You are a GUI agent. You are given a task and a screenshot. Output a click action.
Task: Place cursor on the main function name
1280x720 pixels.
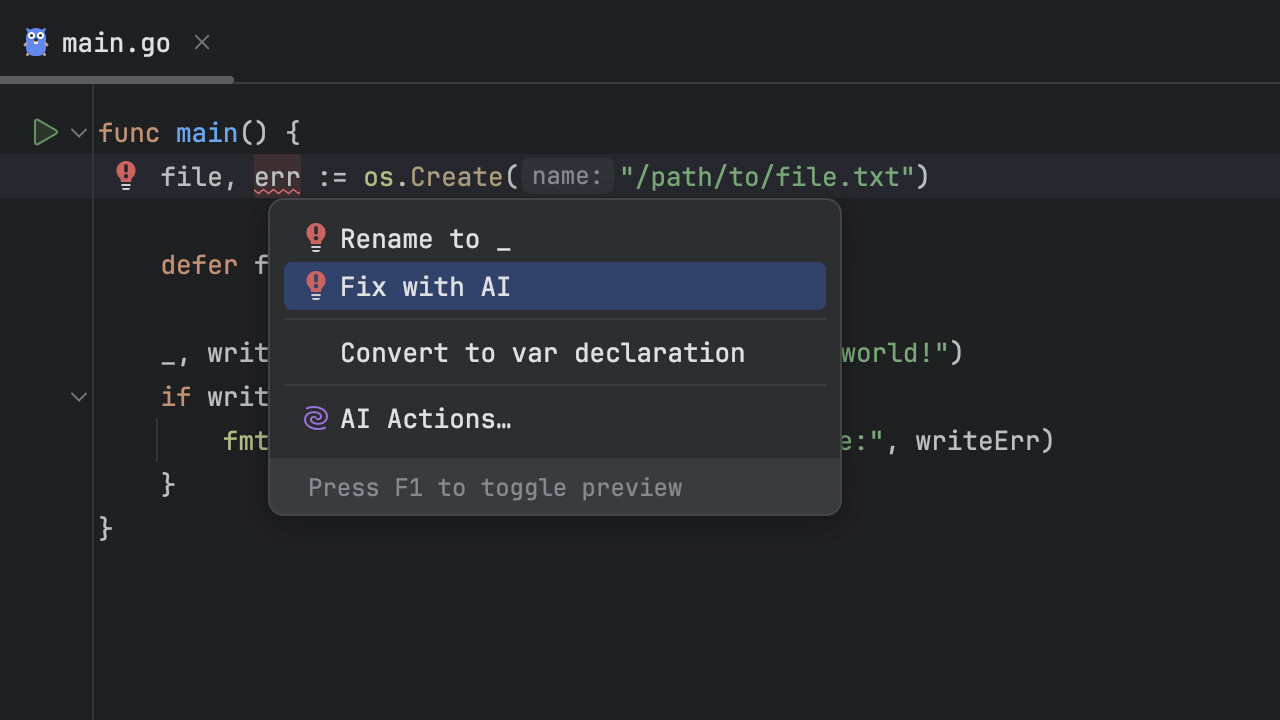(207, 133)
